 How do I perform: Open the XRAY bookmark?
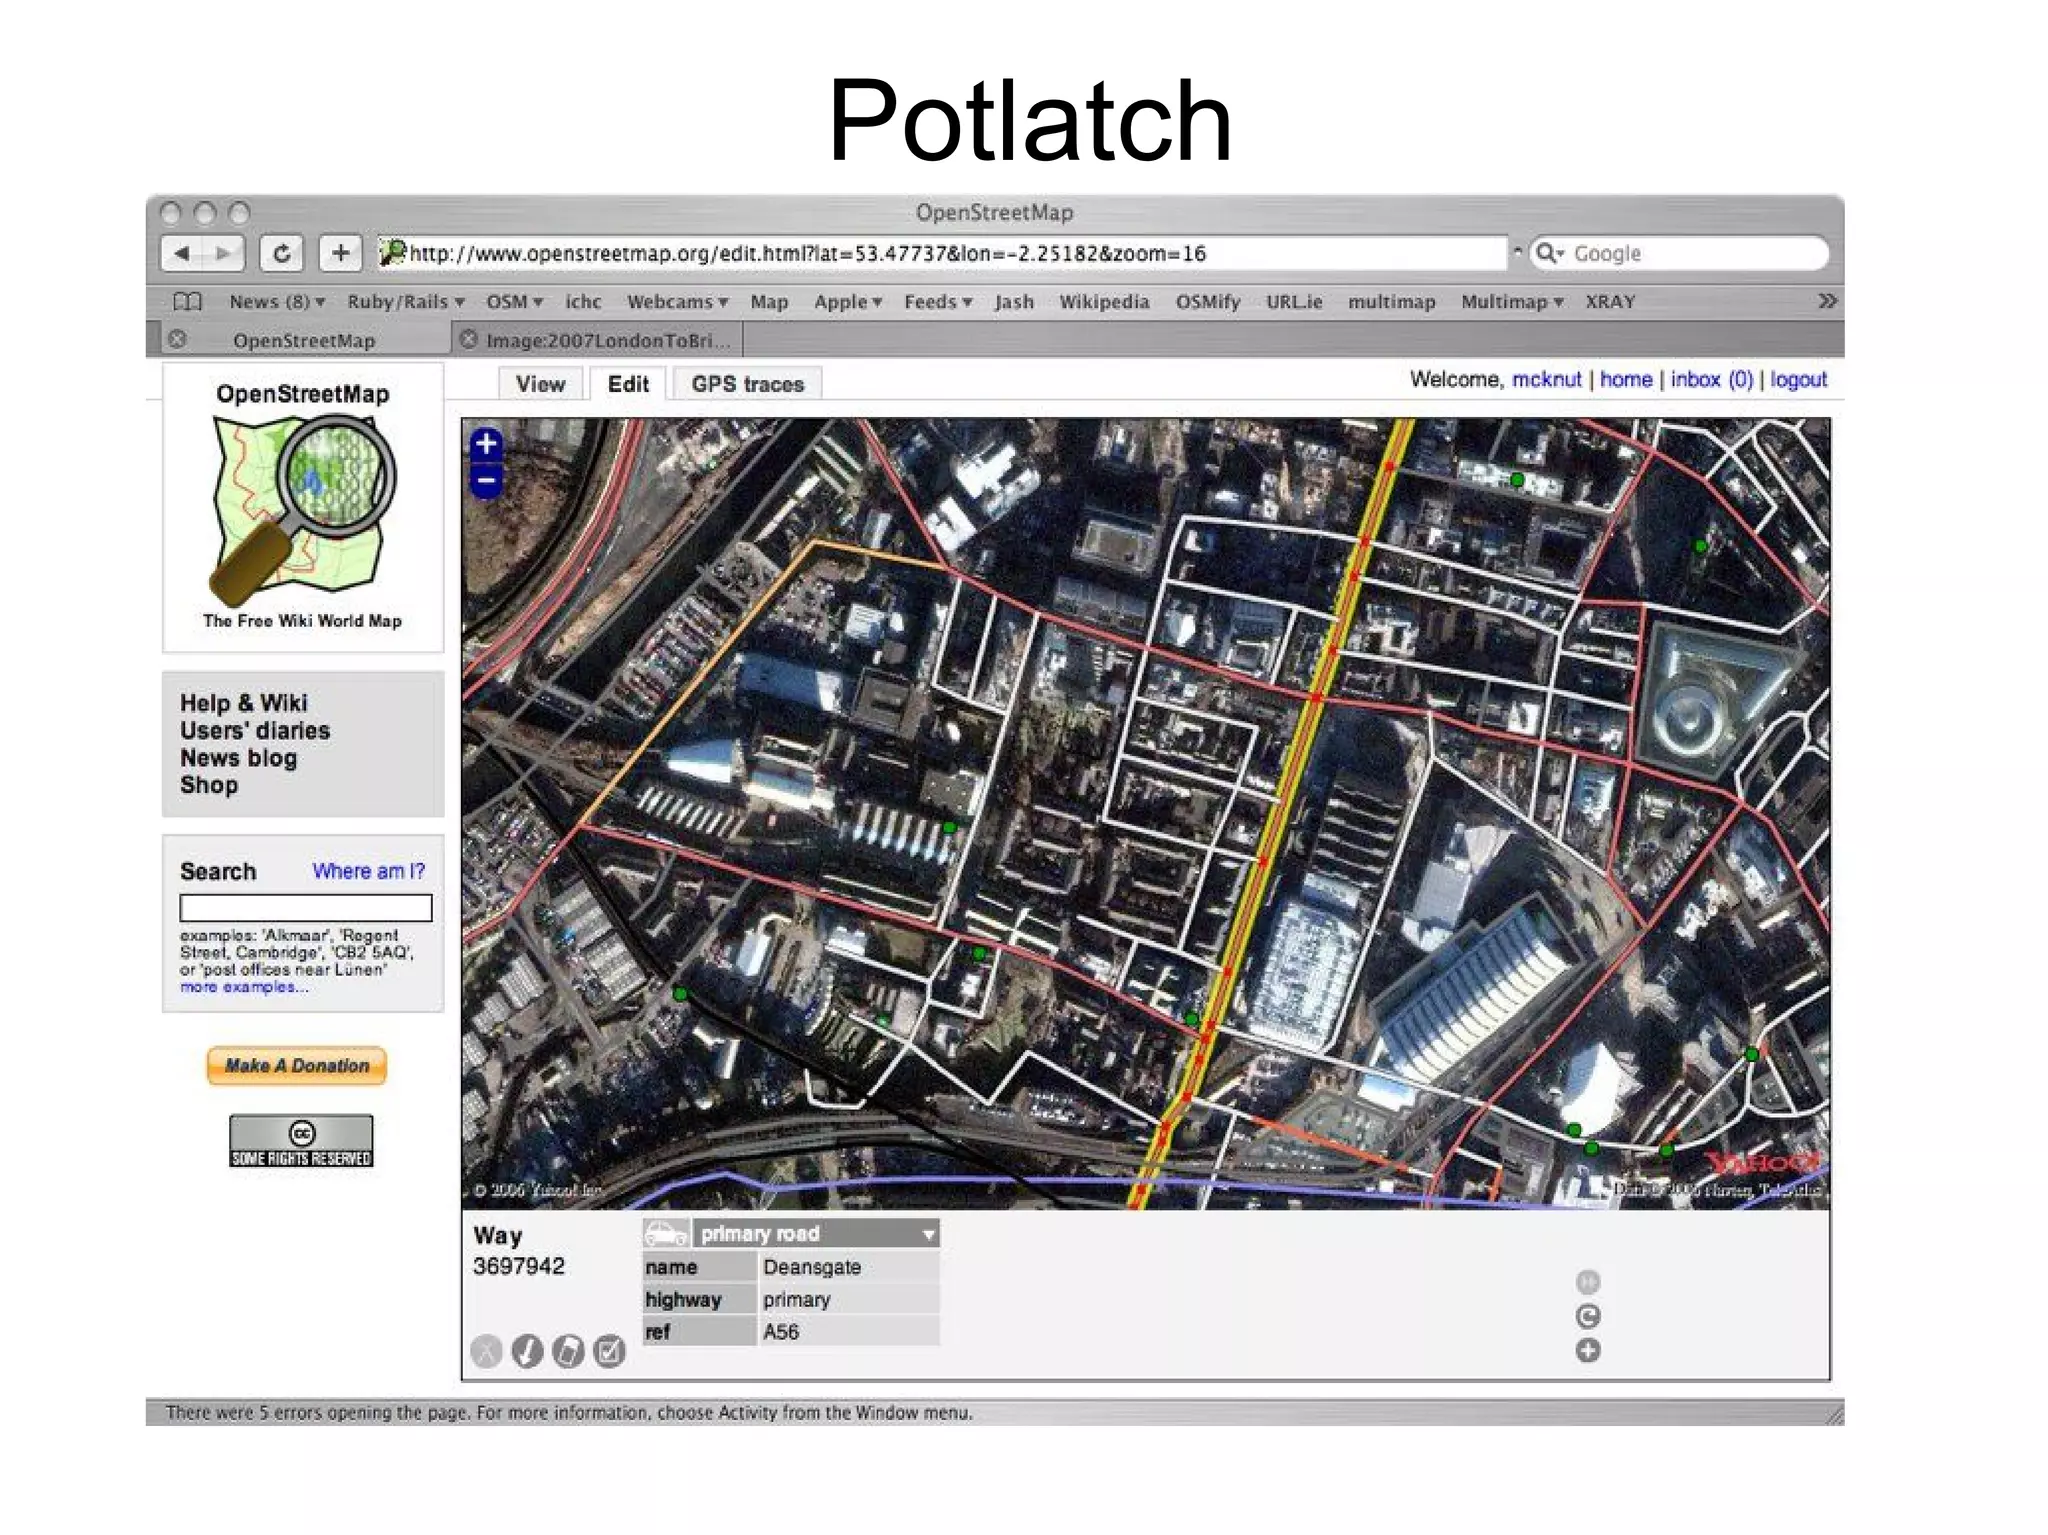(1610, 301)
